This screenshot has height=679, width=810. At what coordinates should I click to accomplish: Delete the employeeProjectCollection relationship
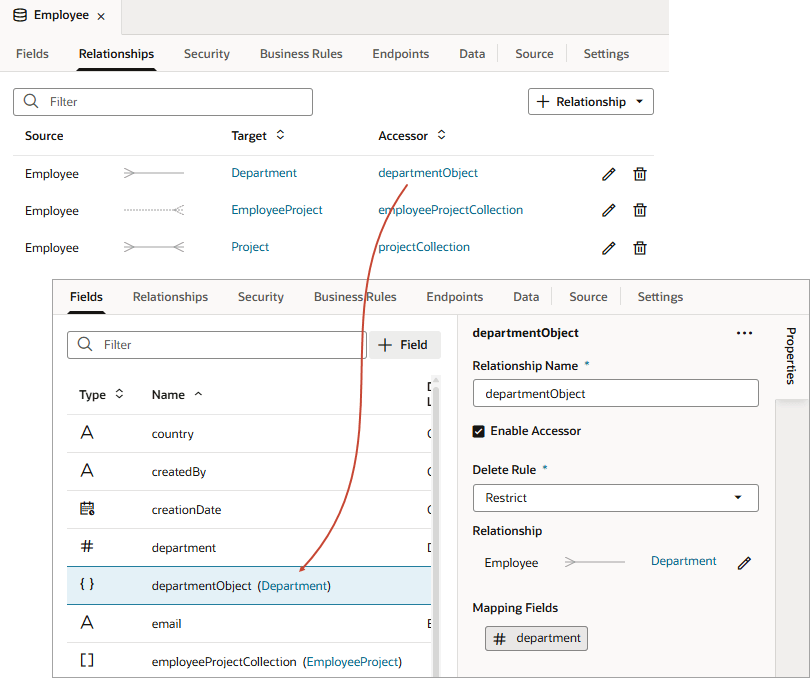pyautogui.click(x=640, y=210)
